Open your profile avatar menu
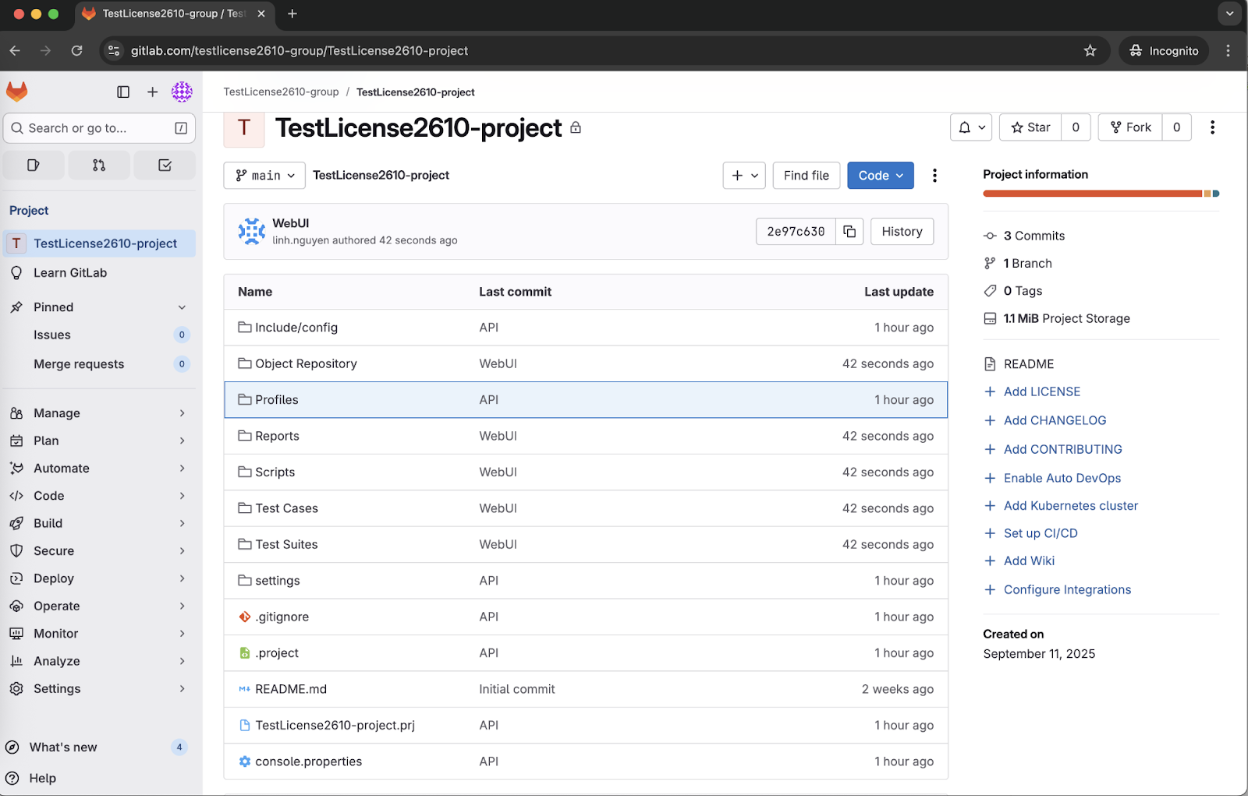 click(182, 91)
